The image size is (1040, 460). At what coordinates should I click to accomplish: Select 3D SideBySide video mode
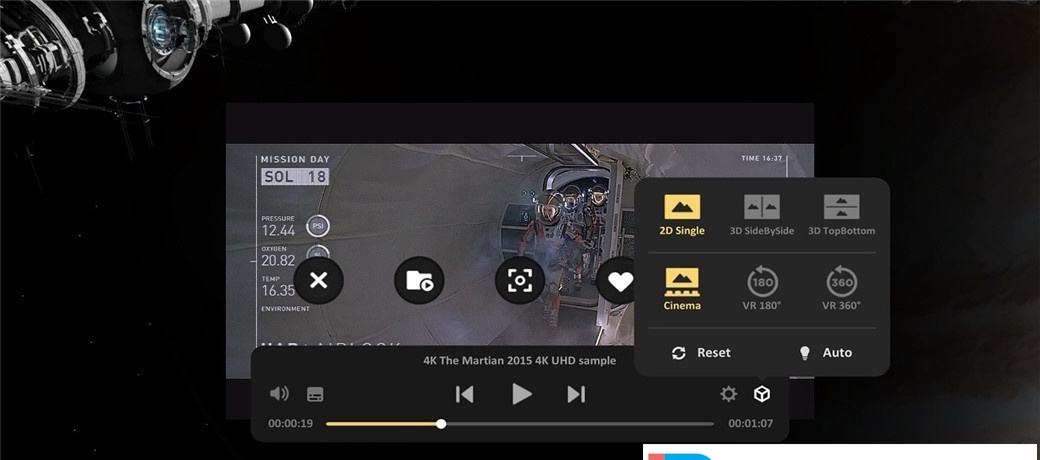pyautogui.click(x=761, y=215)
